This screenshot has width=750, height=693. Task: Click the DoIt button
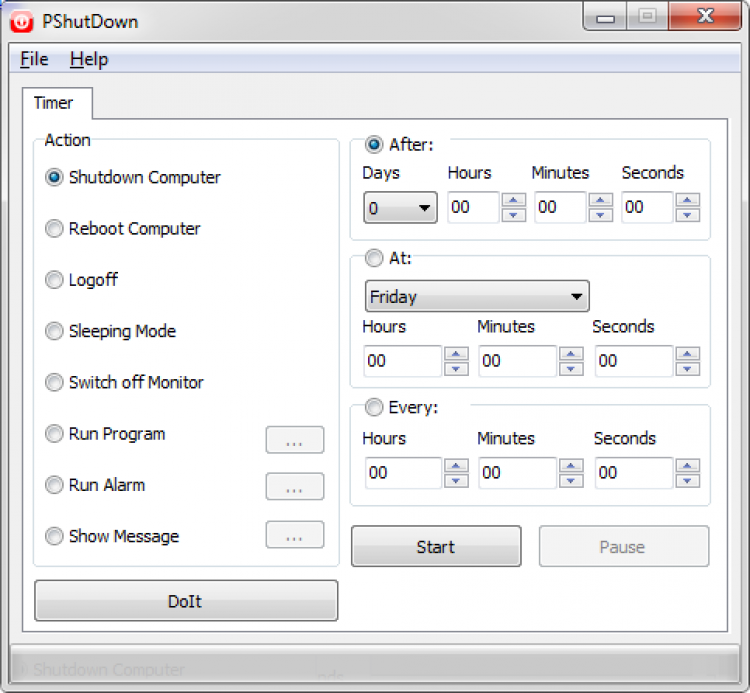point(186,601)
